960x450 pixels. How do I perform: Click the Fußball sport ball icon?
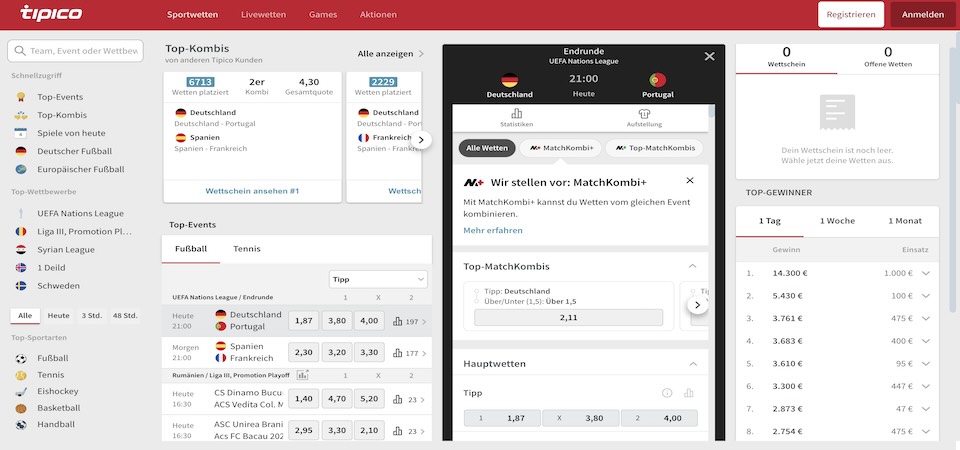click(21, 358)
